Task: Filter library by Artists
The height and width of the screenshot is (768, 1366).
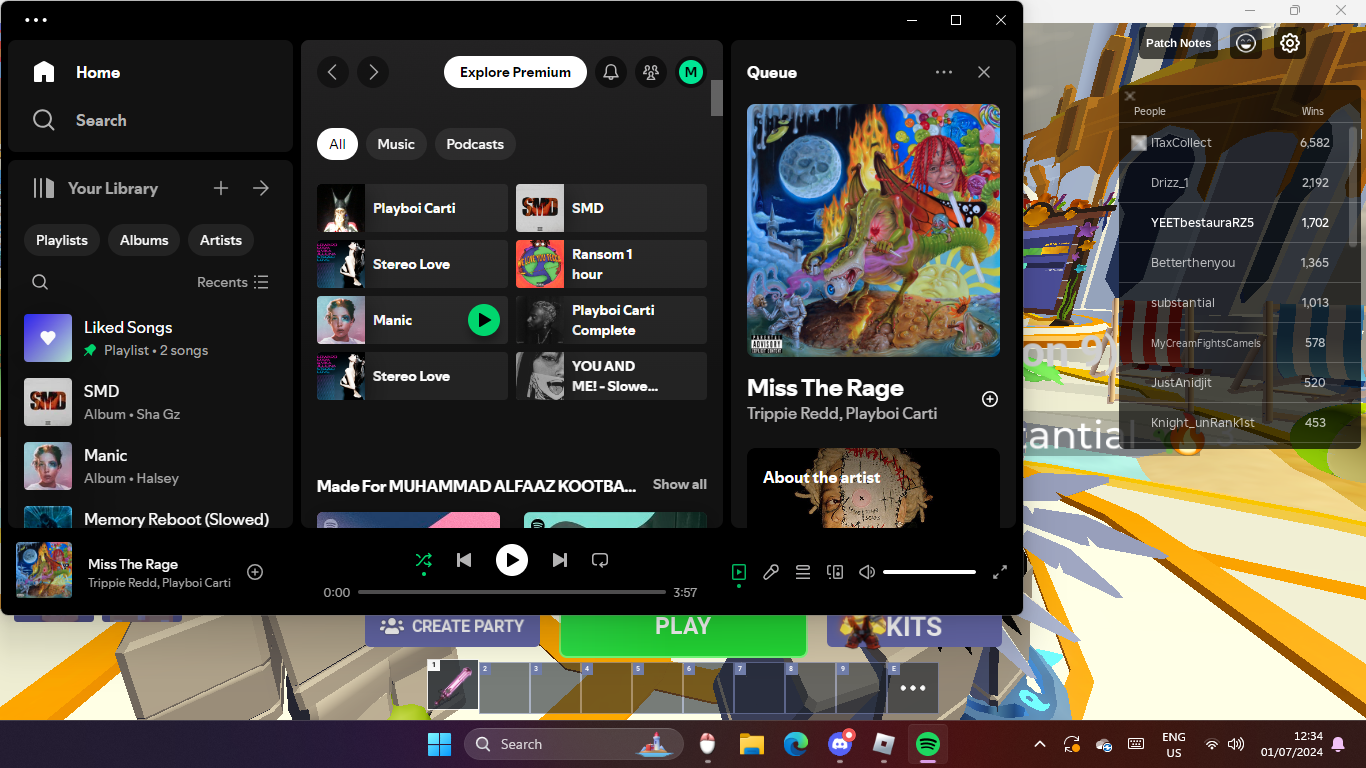Action: coord(221,240)
